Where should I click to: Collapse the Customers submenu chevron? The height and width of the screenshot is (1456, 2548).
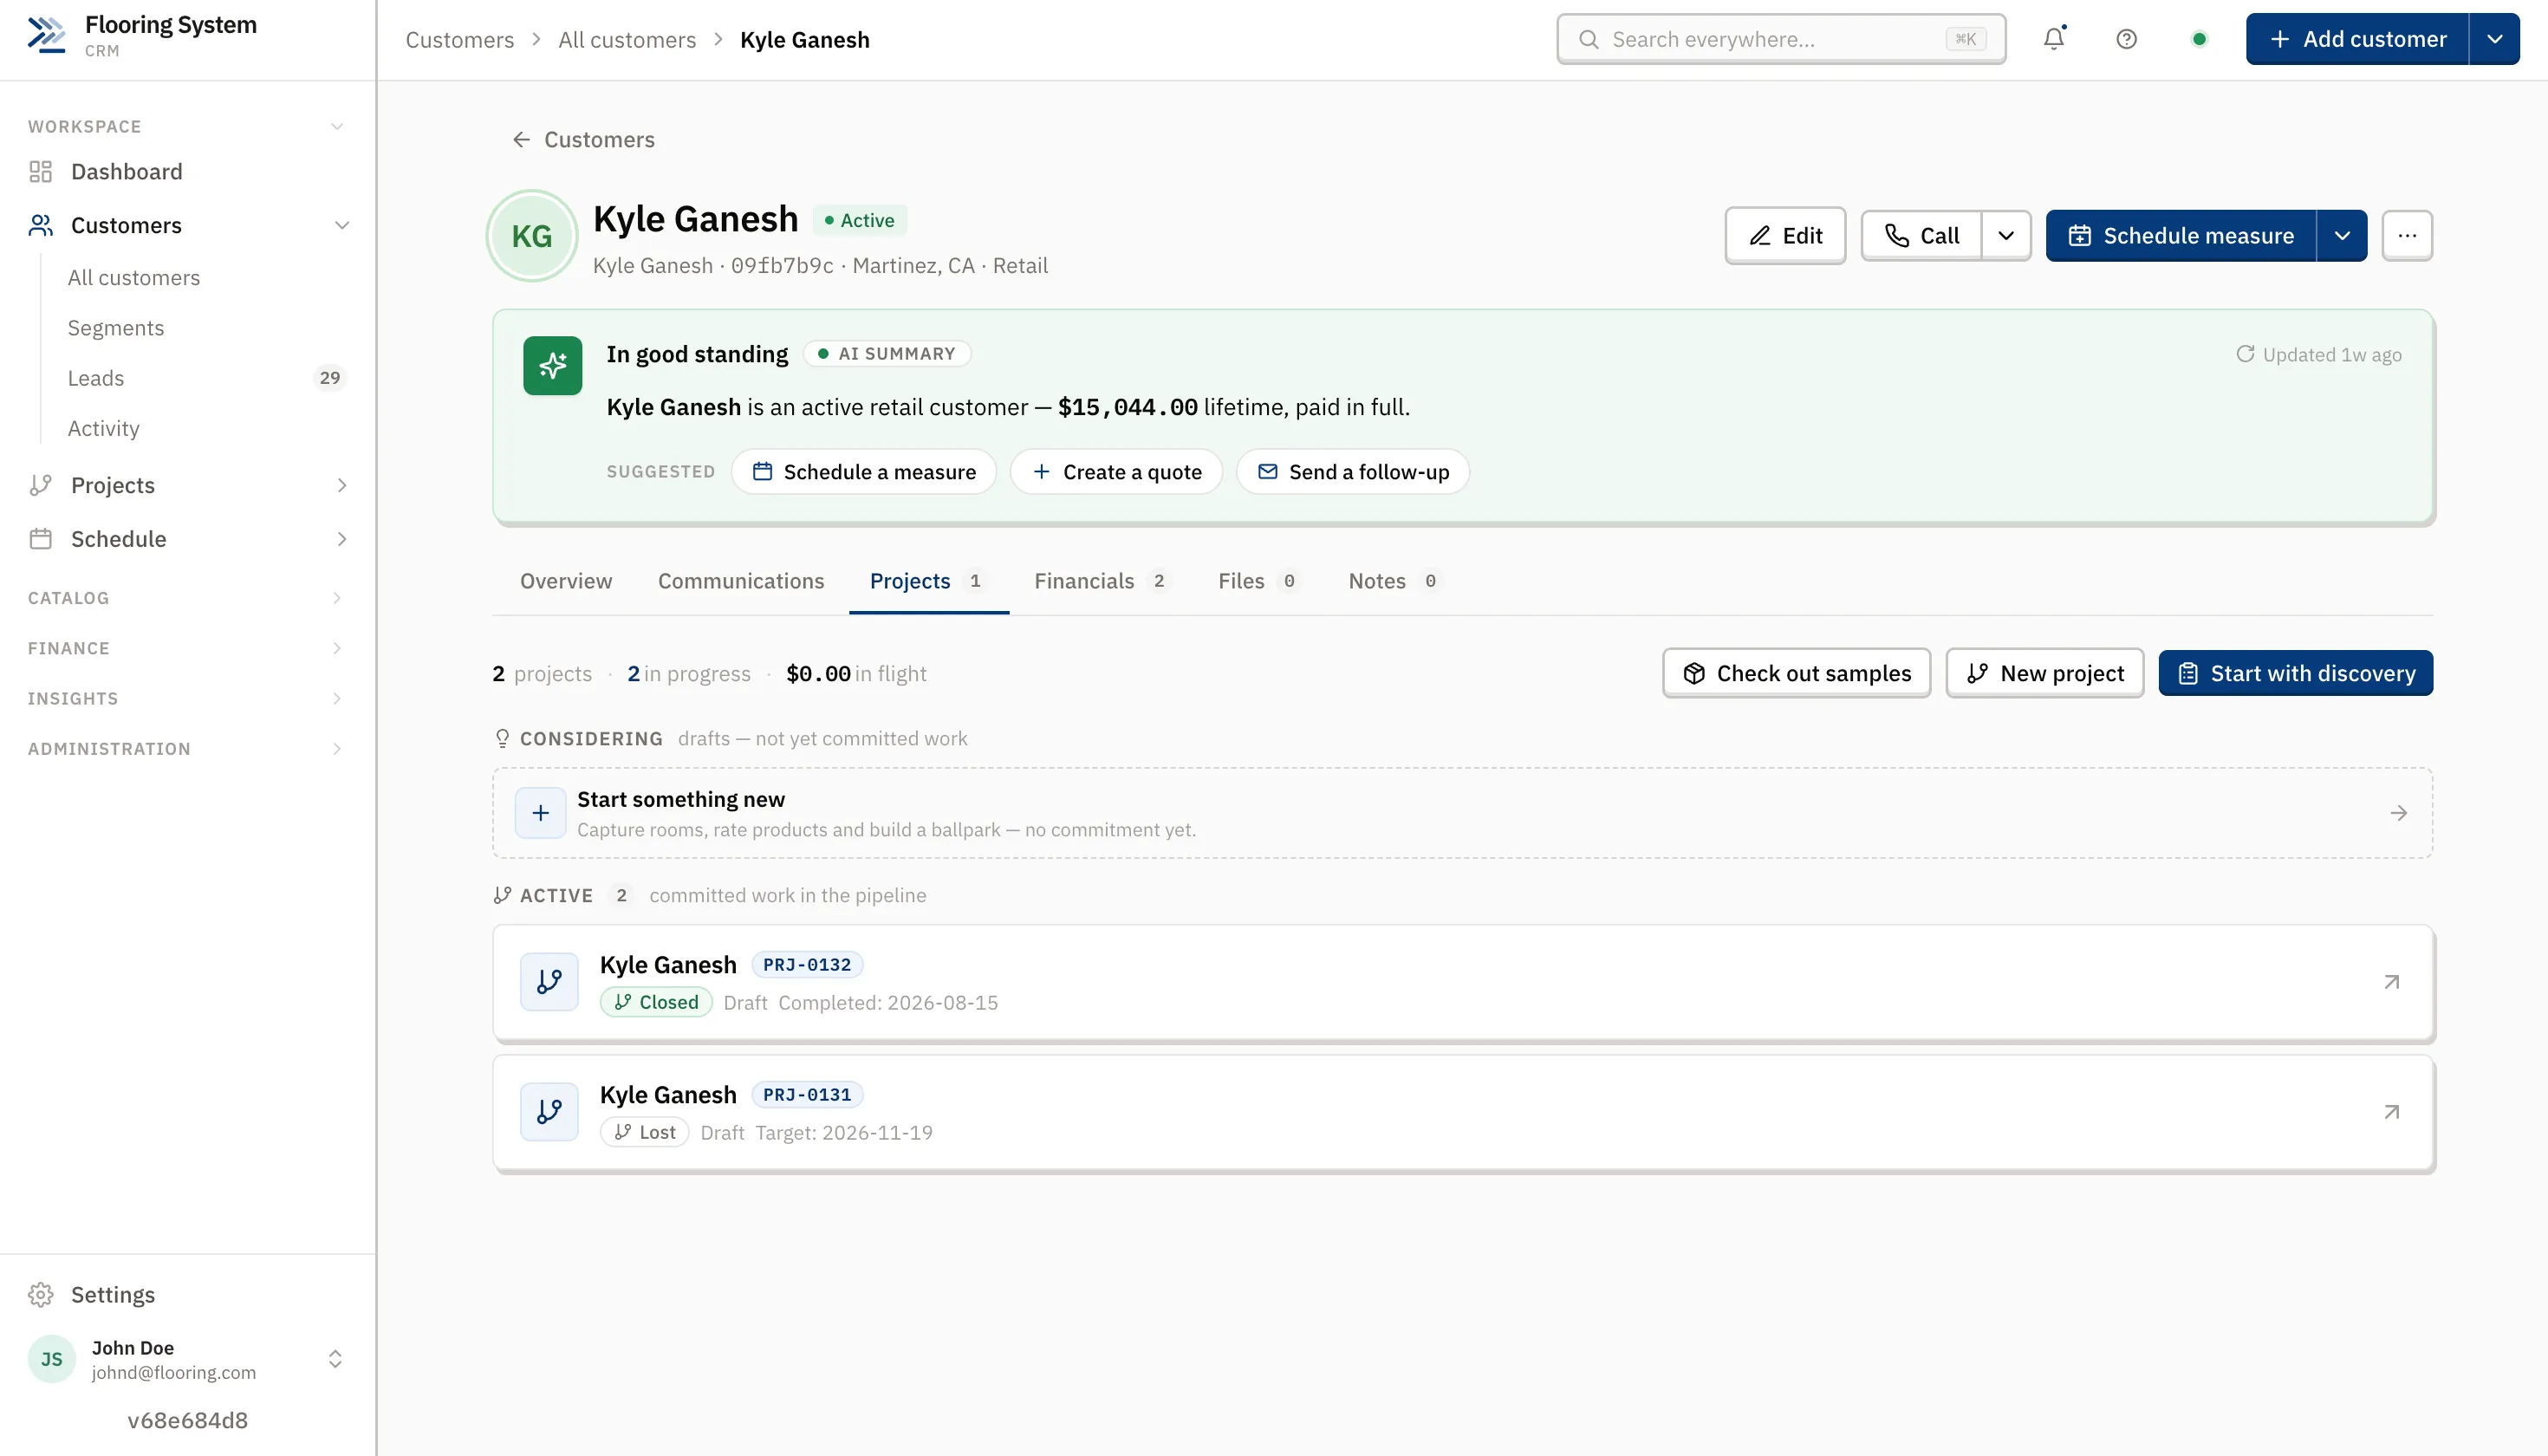click(x=342, y=225)
